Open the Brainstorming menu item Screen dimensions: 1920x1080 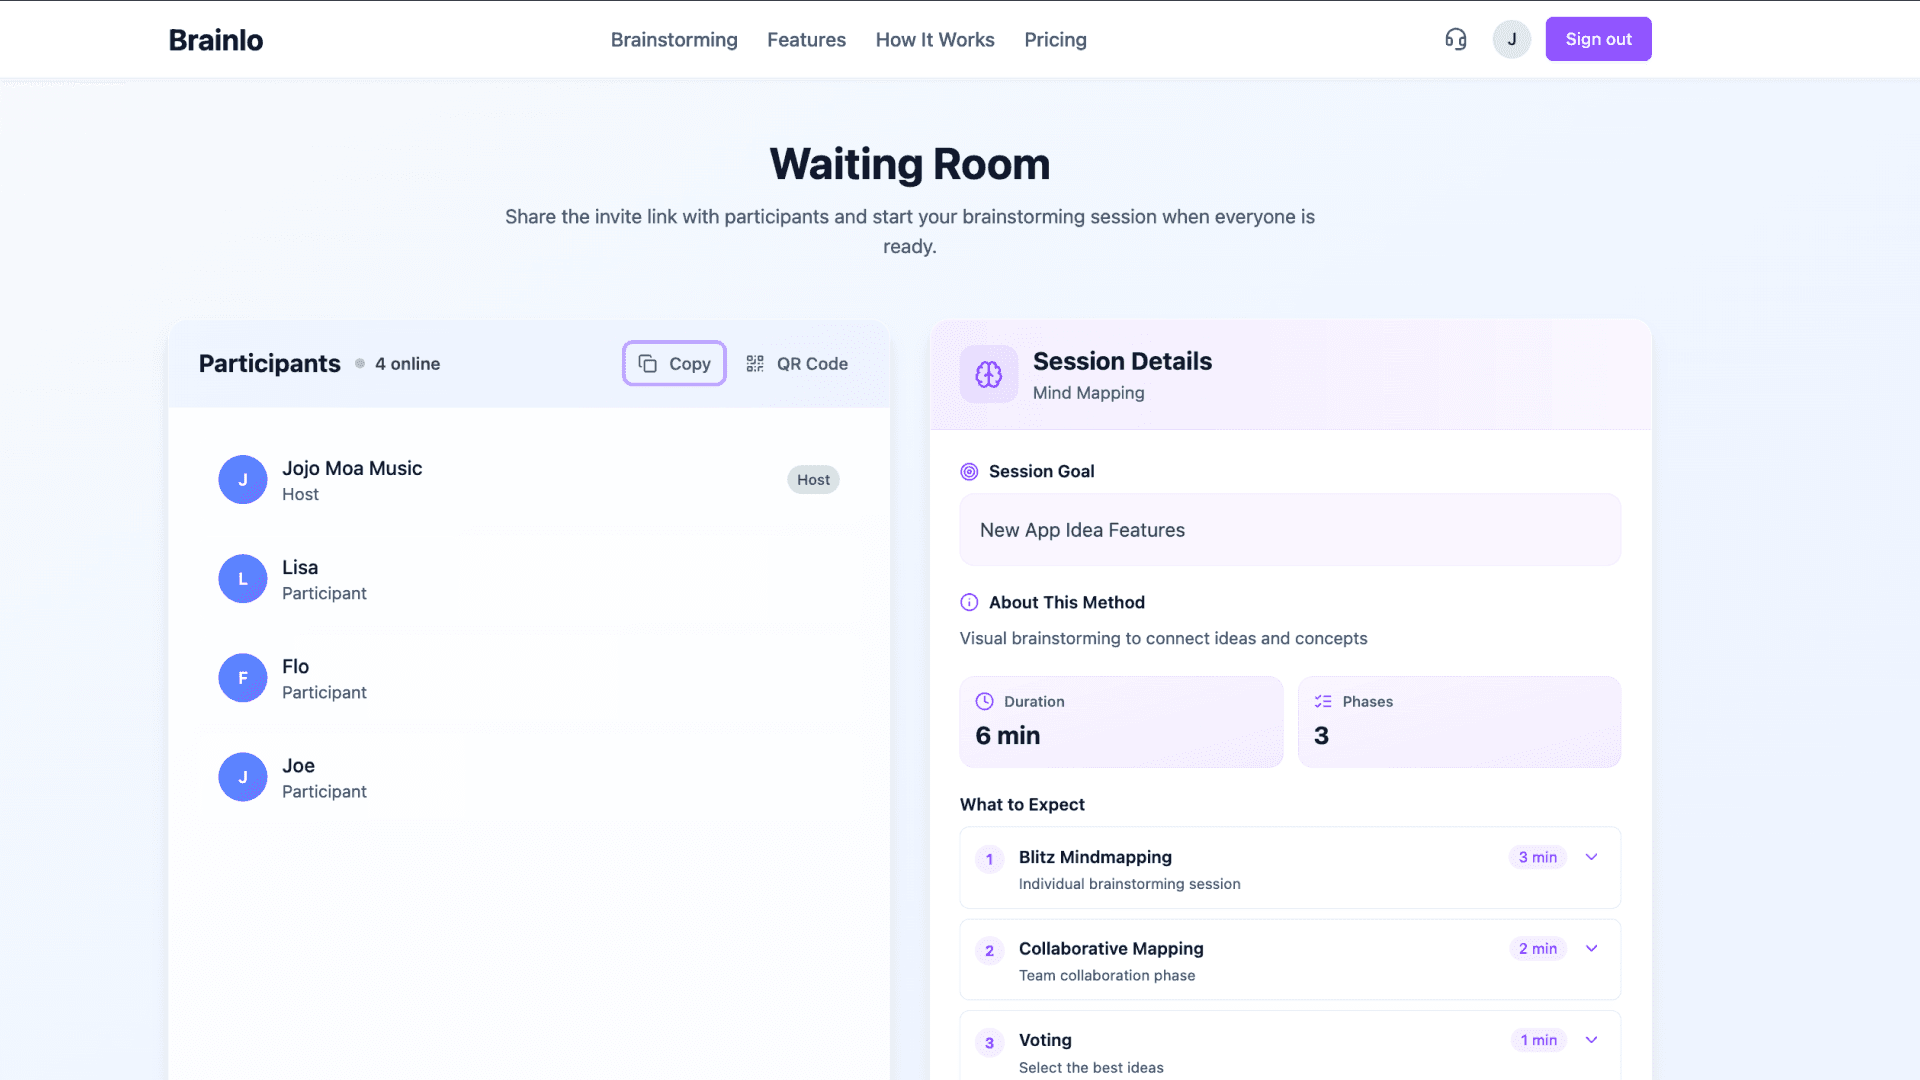673,39
